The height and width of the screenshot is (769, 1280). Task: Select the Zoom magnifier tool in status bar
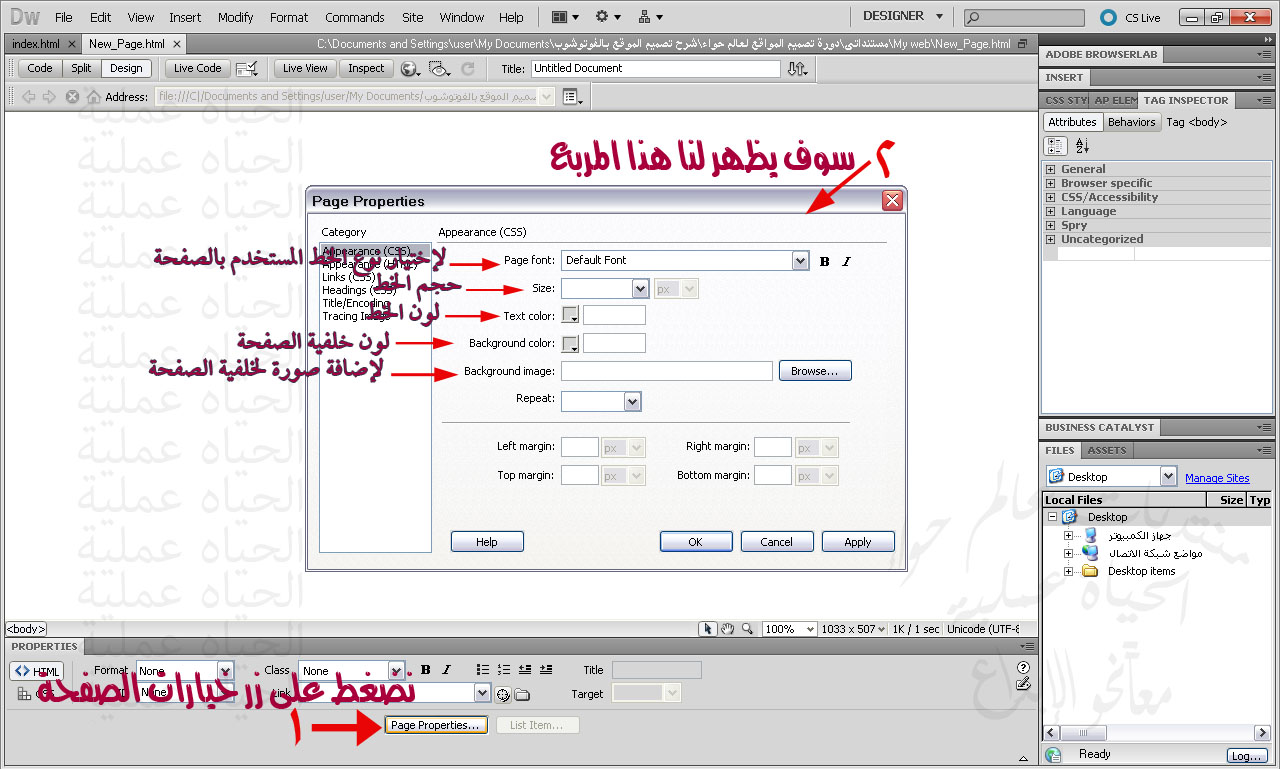(x=746, y=629)
